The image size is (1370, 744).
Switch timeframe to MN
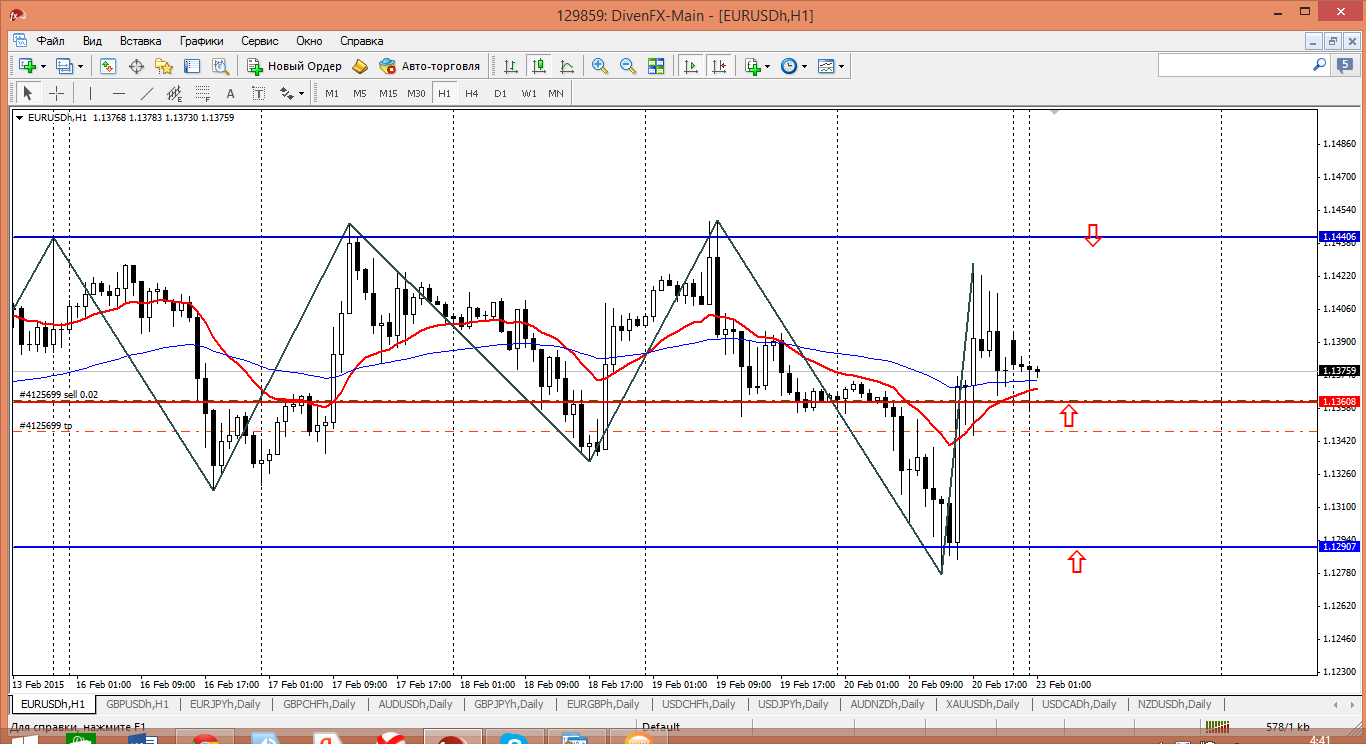pyautogui.click(x=556, y=93)
